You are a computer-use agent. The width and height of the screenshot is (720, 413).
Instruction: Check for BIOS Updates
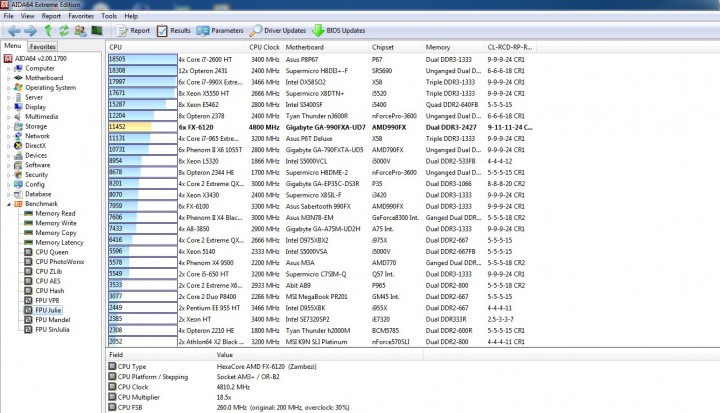[339, 31]
